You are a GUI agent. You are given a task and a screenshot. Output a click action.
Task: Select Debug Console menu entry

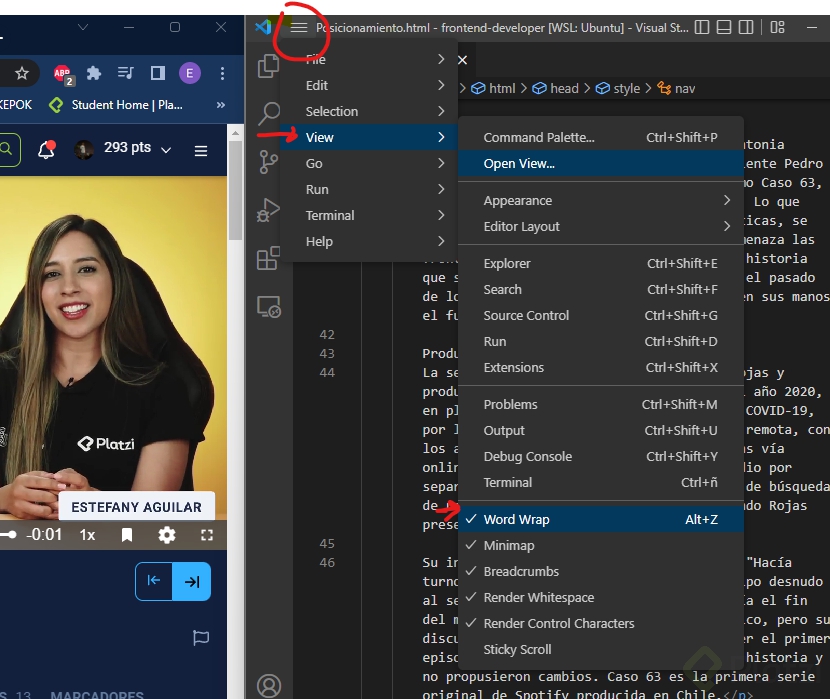coord(601,456)
